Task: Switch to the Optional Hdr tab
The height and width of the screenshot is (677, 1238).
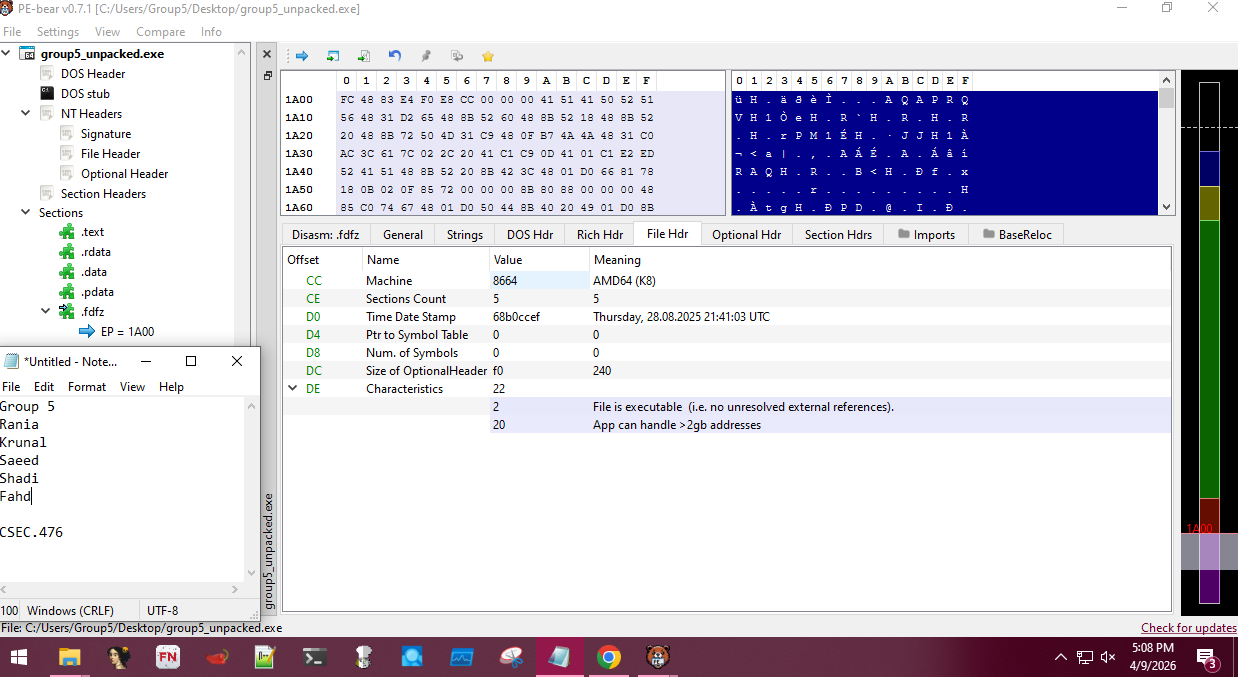Action: 746,234
